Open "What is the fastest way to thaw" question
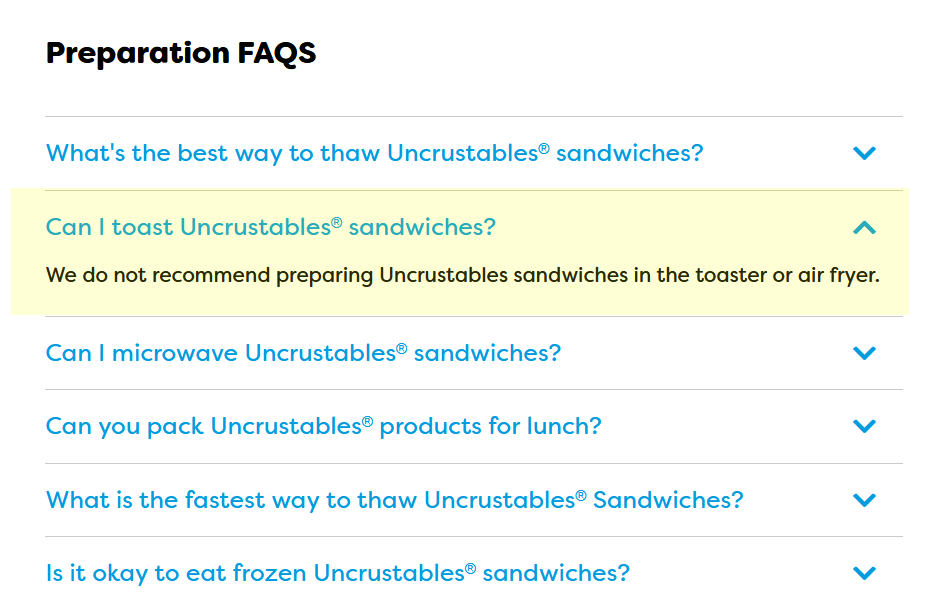Viewport: 931px width, 603px height. (x=394, y=500)
